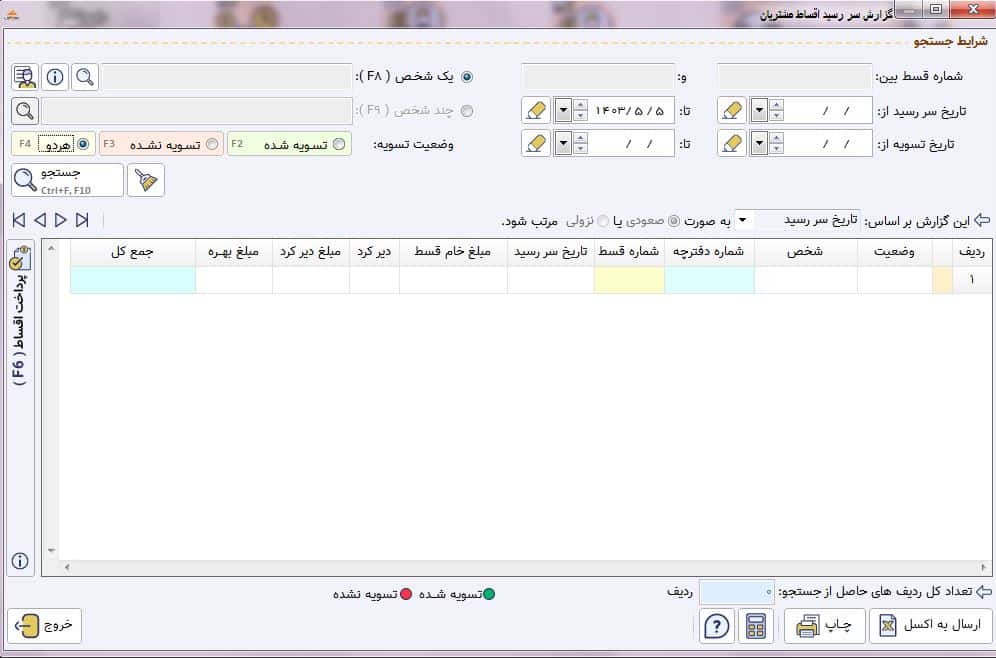Viewport: 996px width, 658px height.
Task: Click the چاپ print button
Action: pyautogui.click(x=825, y=626)
